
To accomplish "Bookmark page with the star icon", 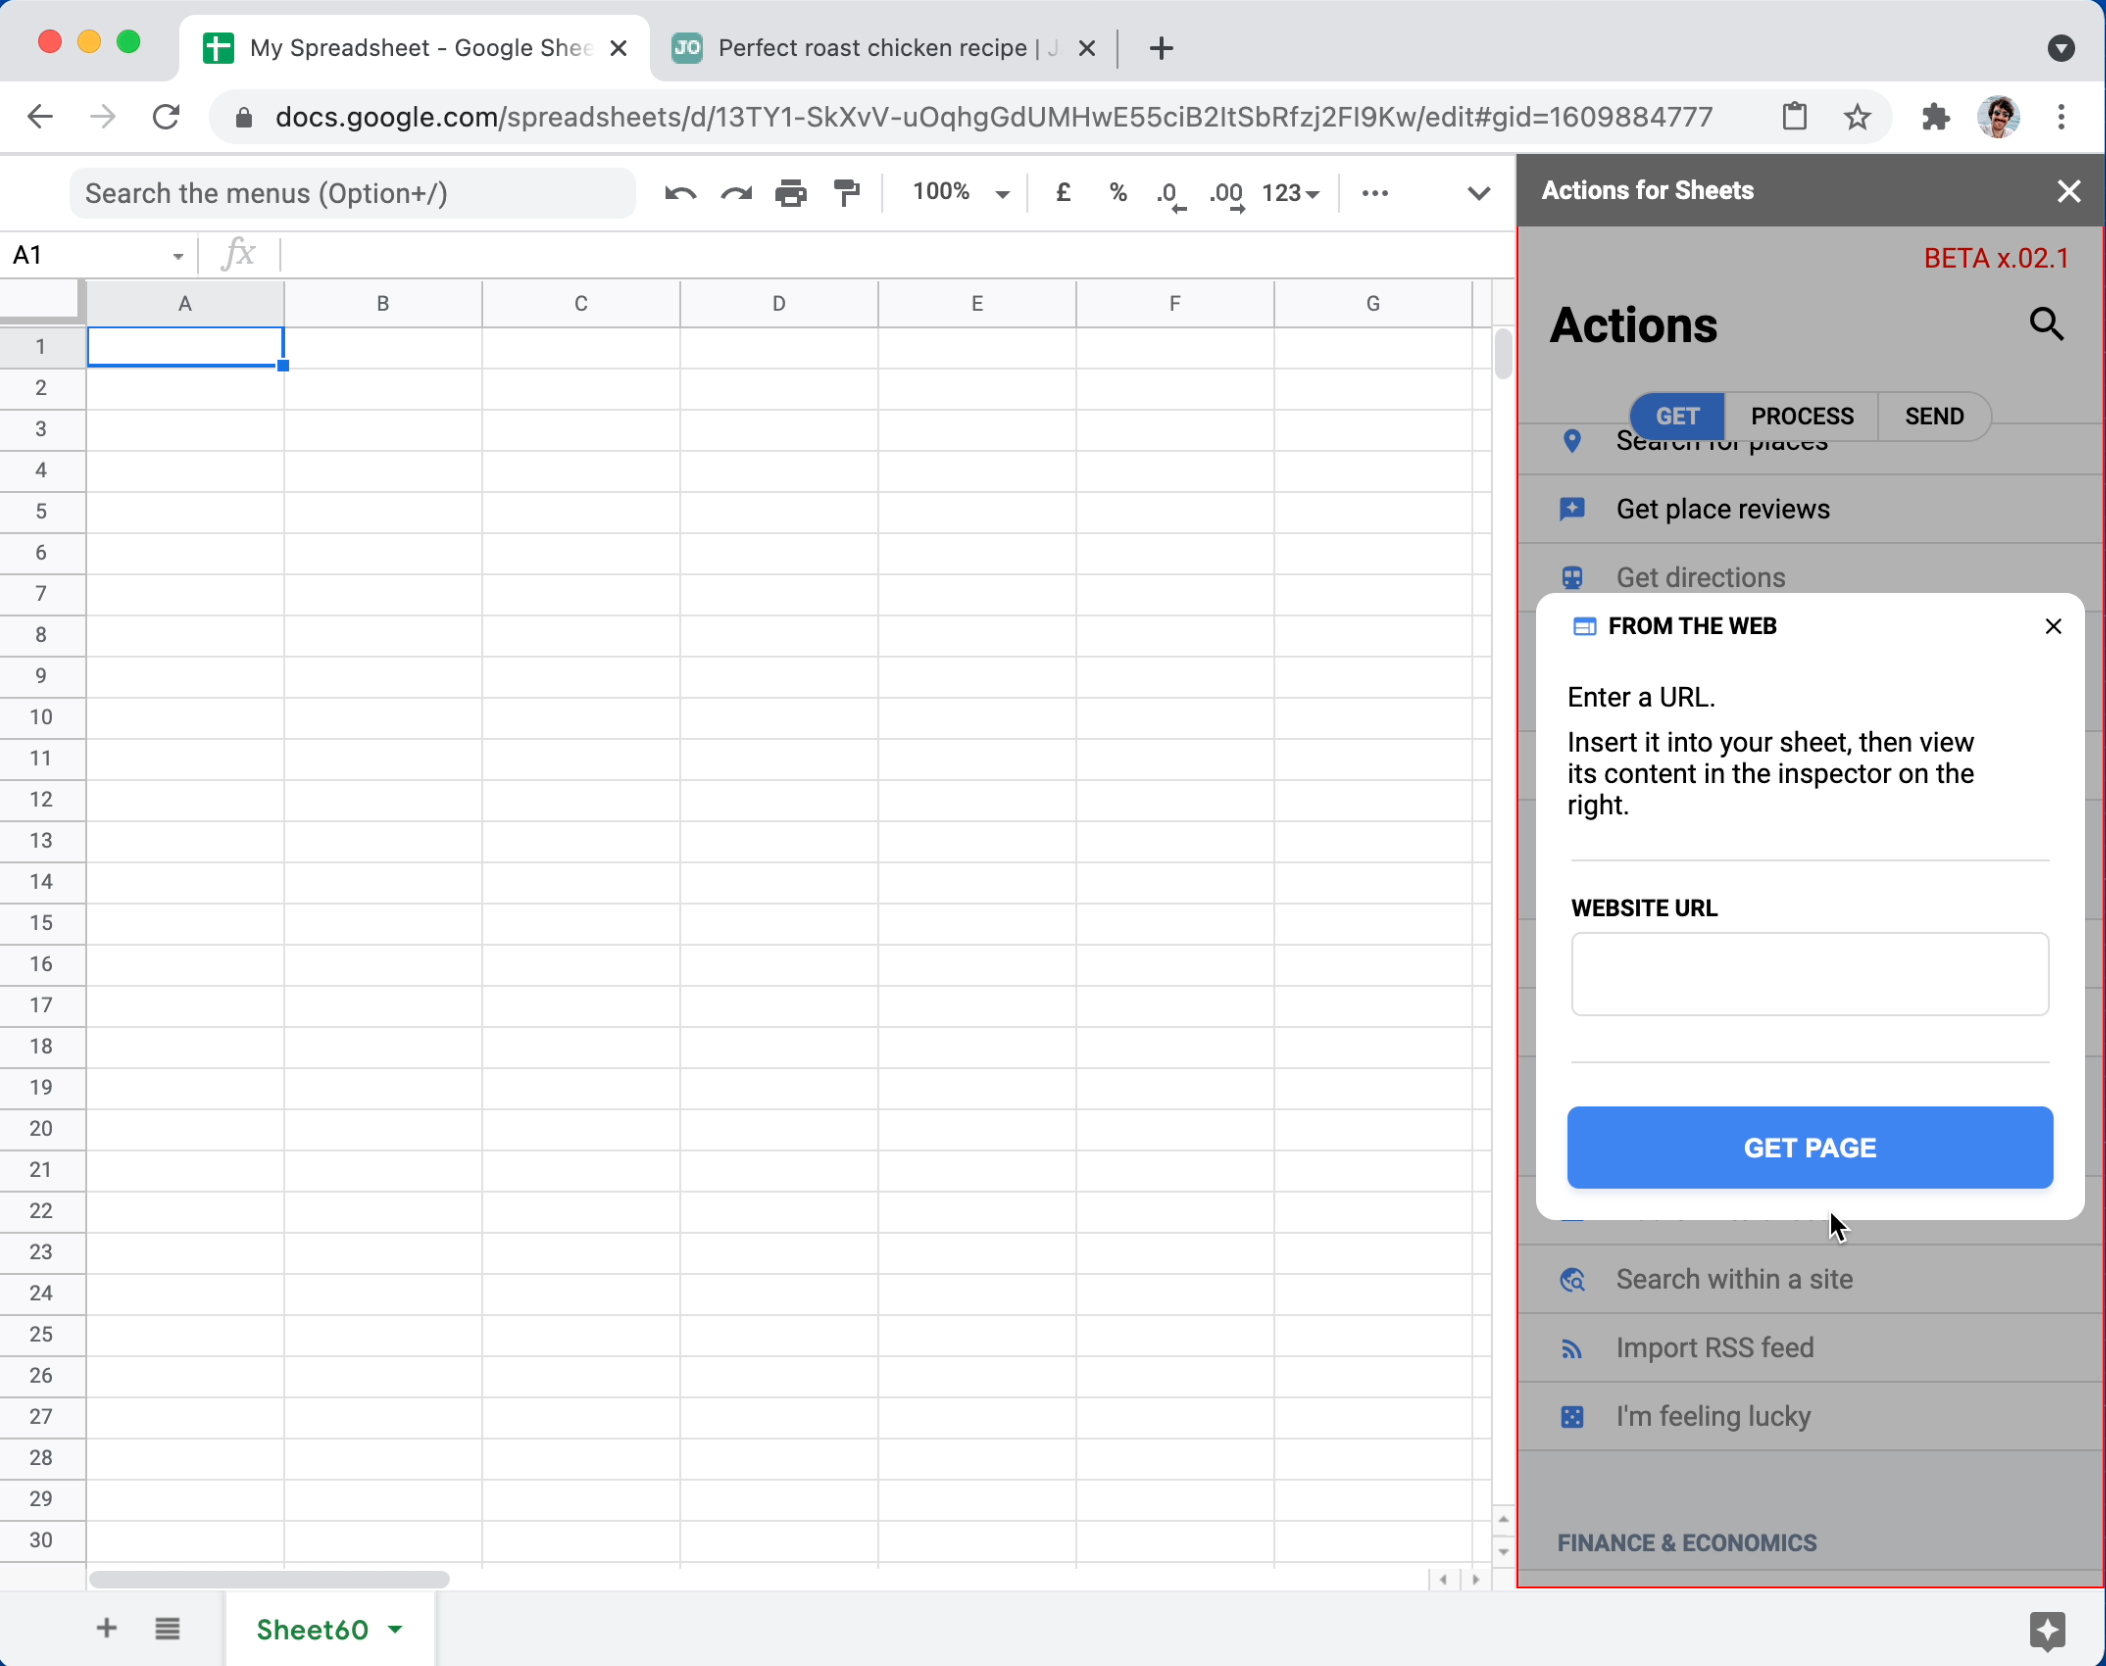I will (1857, 117).
